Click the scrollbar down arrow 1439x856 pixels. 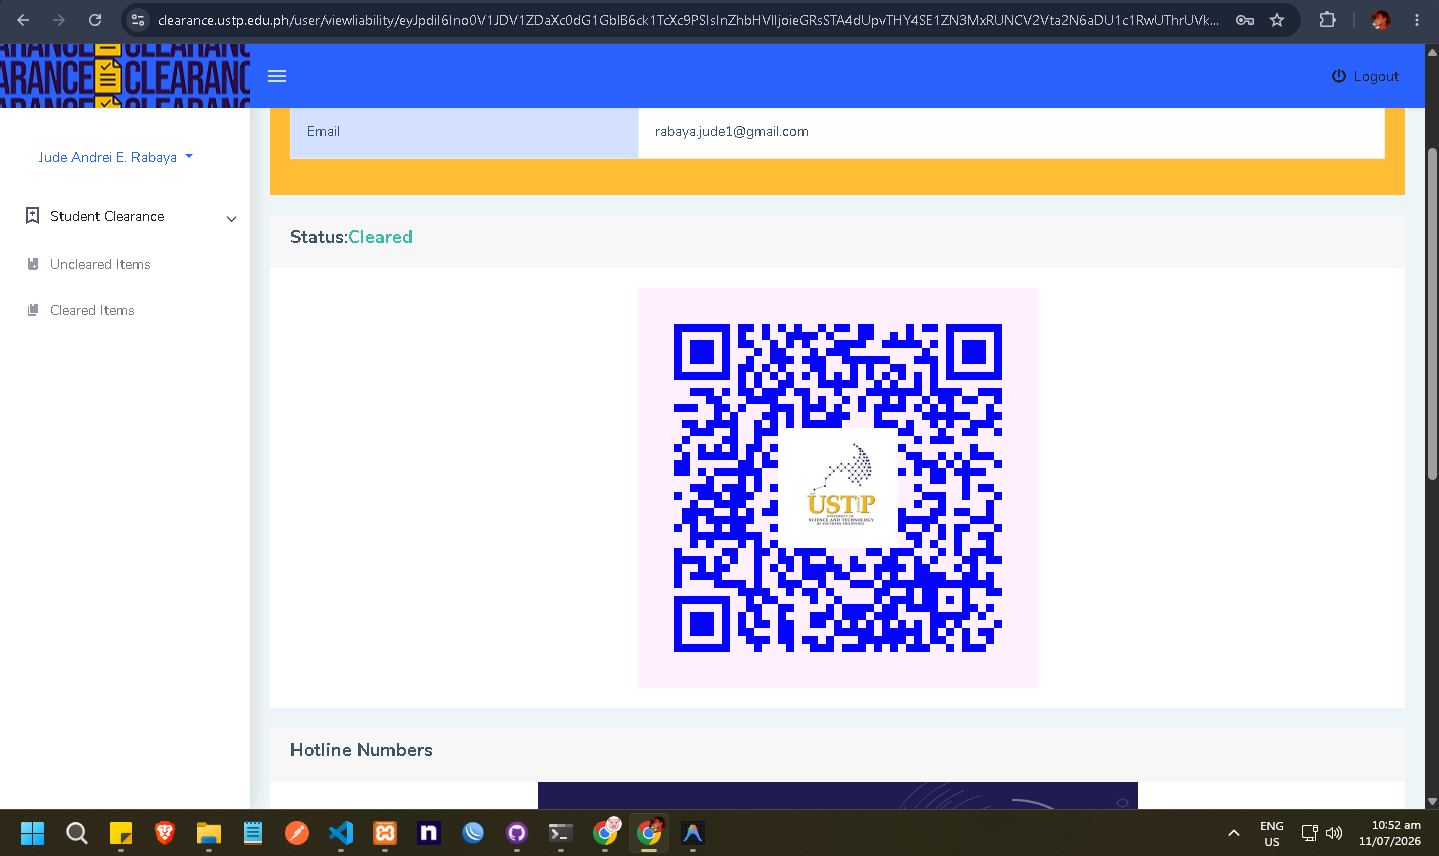(x=1432, y=801)
